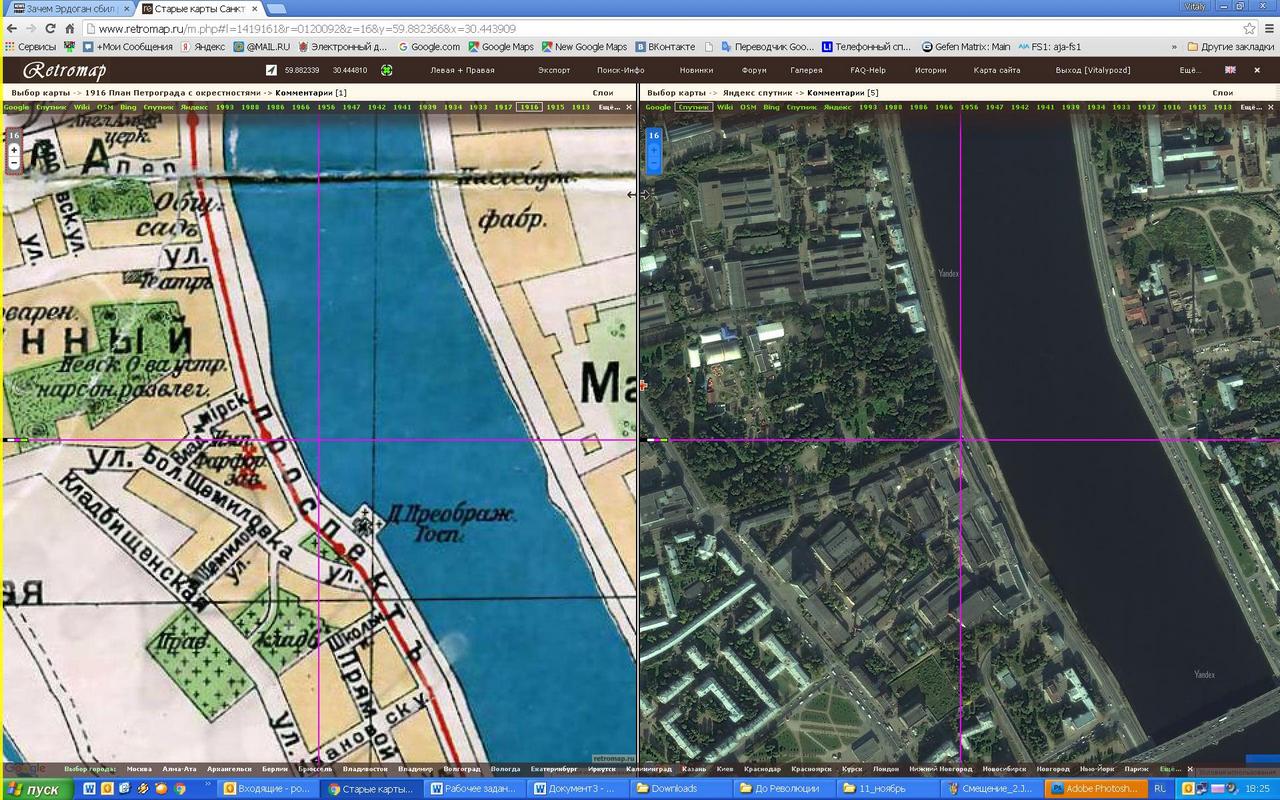Click the green crosshair sync icon
The height and width of the screenshot is (800, 1280).
[386, 70]
